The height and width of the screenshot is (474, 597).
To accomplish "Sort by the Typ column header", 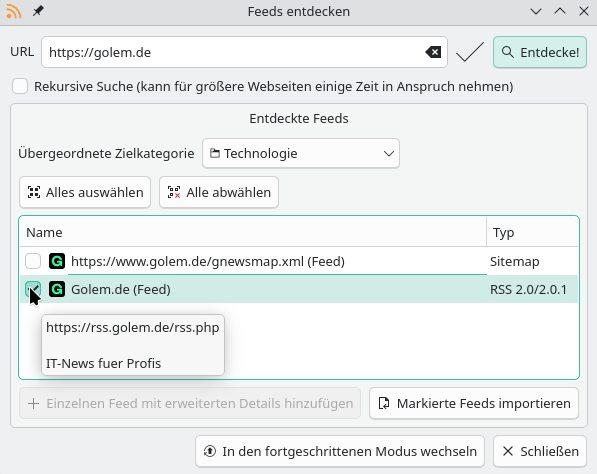I will point(532,232).
